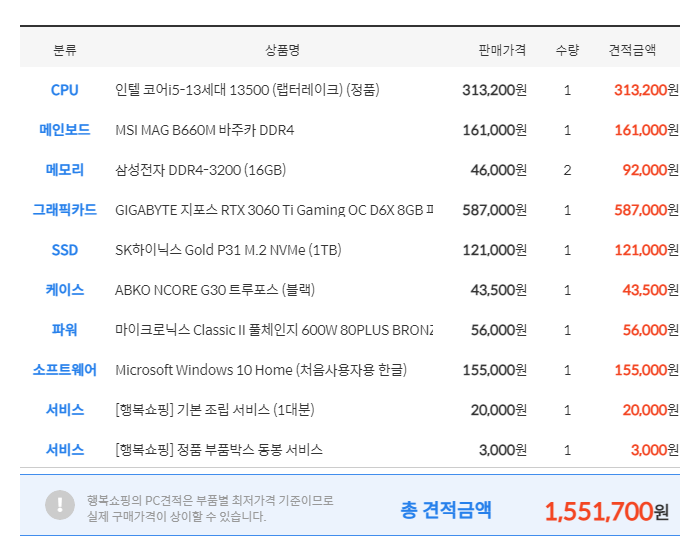Click the SSD sale price 121,000원
Screen dimensions: 700x556
(495, 250)
